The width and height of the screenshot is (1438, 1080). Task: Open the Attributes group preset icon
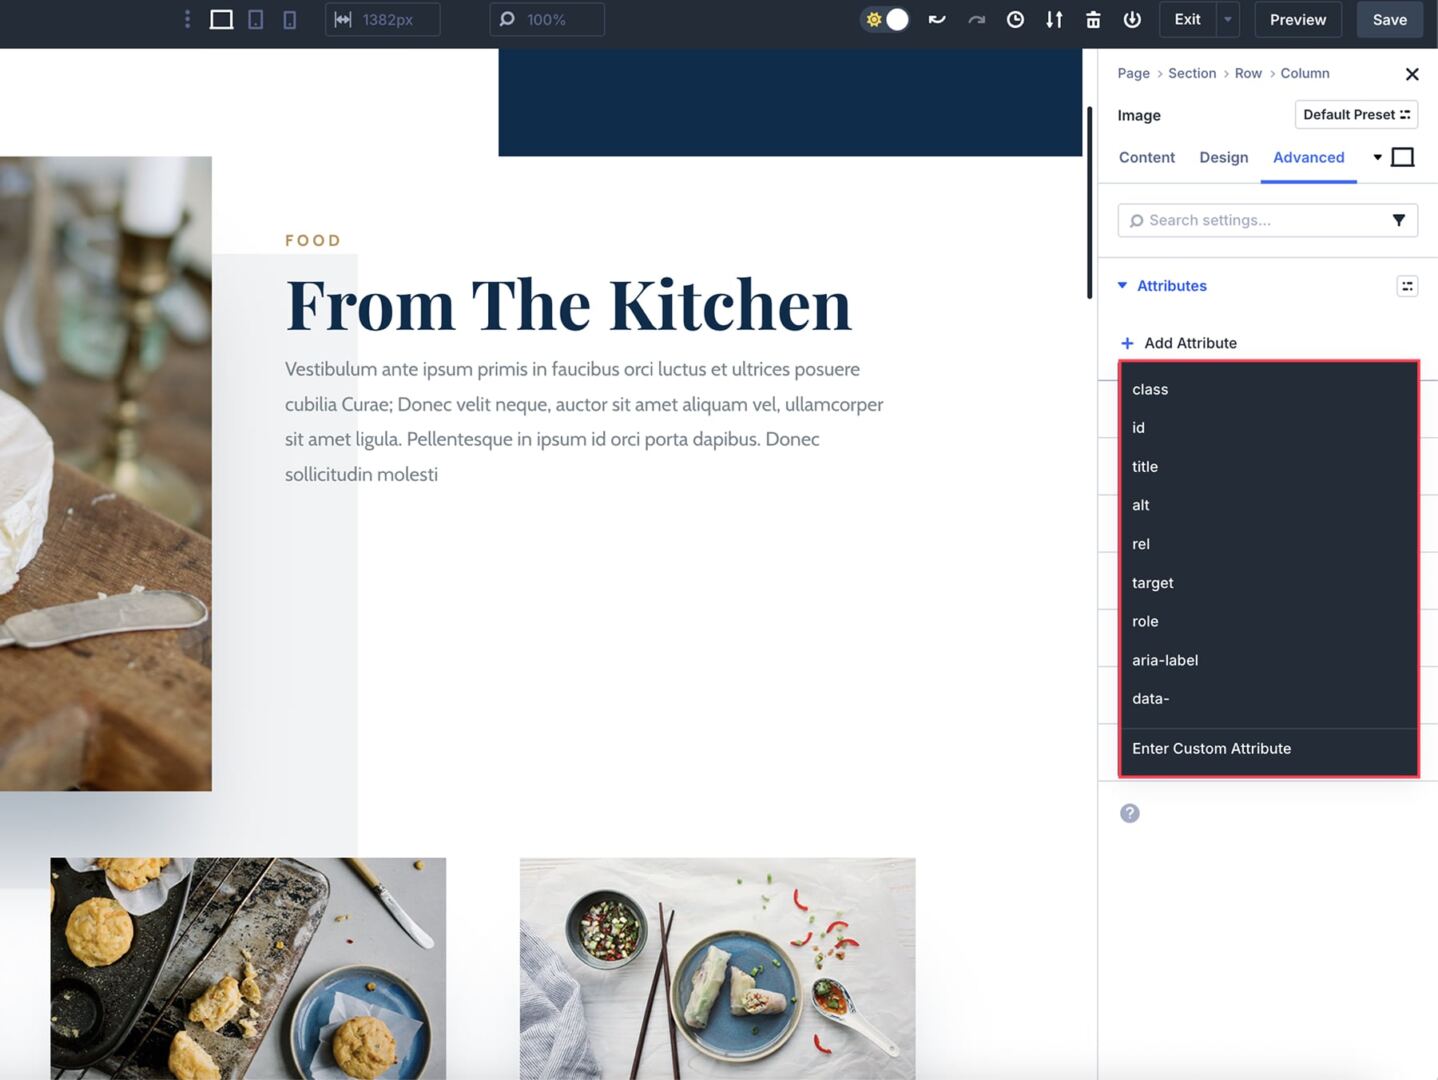[1407, 286]
